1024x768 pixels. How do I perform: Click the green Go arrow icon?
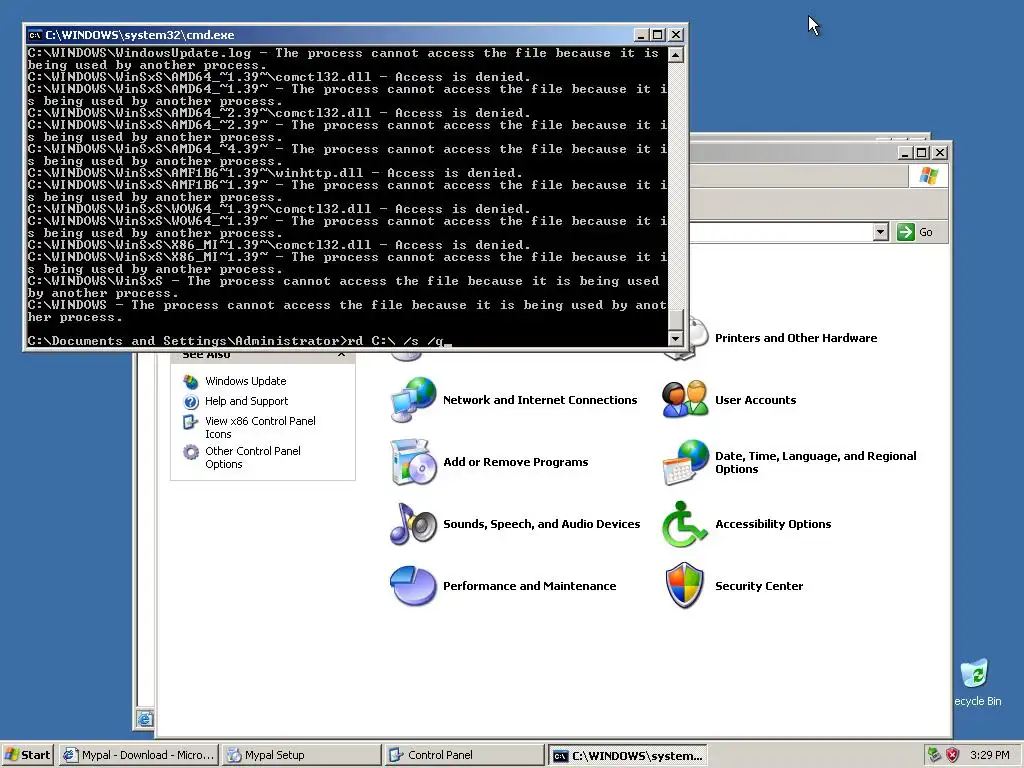pyautogui.click(x=906, y=232)
